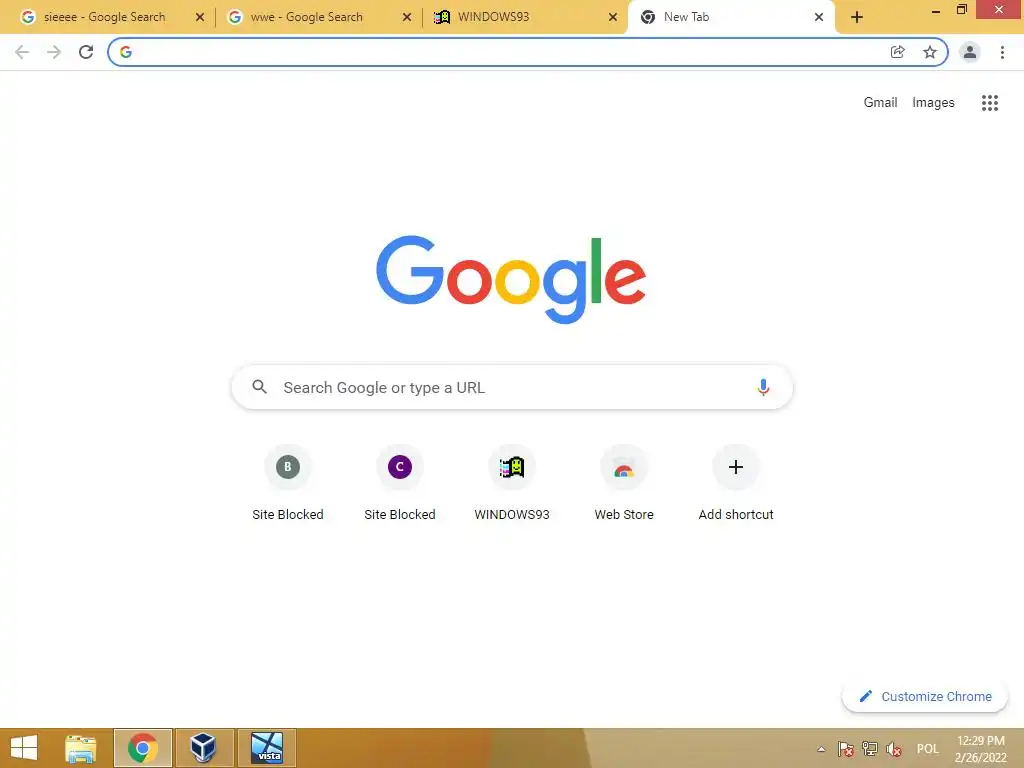
Task: Click the network tray icon
Action: coord(870,749)
